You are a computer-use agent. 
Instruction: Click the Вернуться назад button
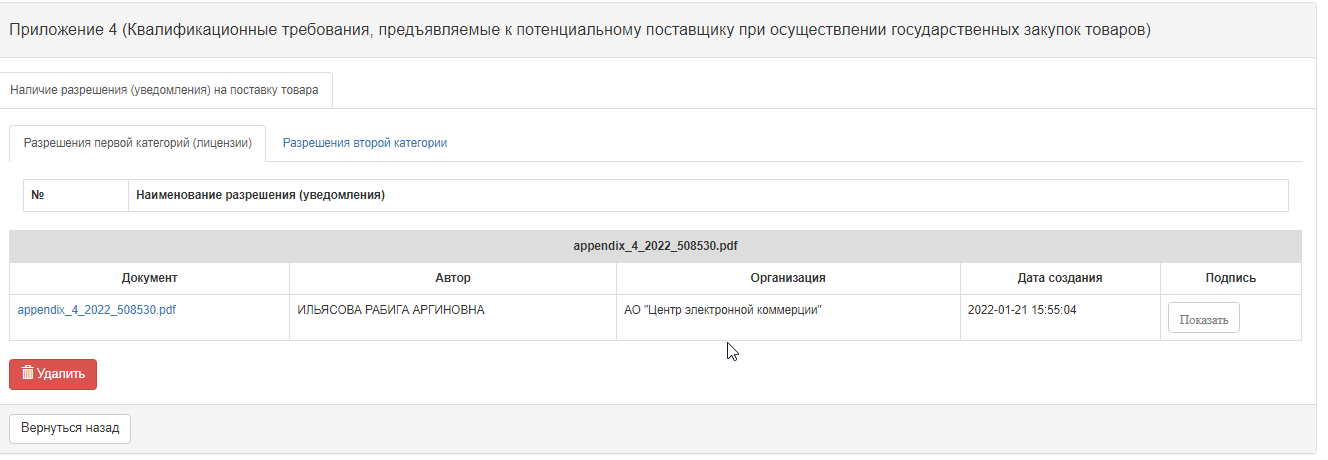pos(70,428)
